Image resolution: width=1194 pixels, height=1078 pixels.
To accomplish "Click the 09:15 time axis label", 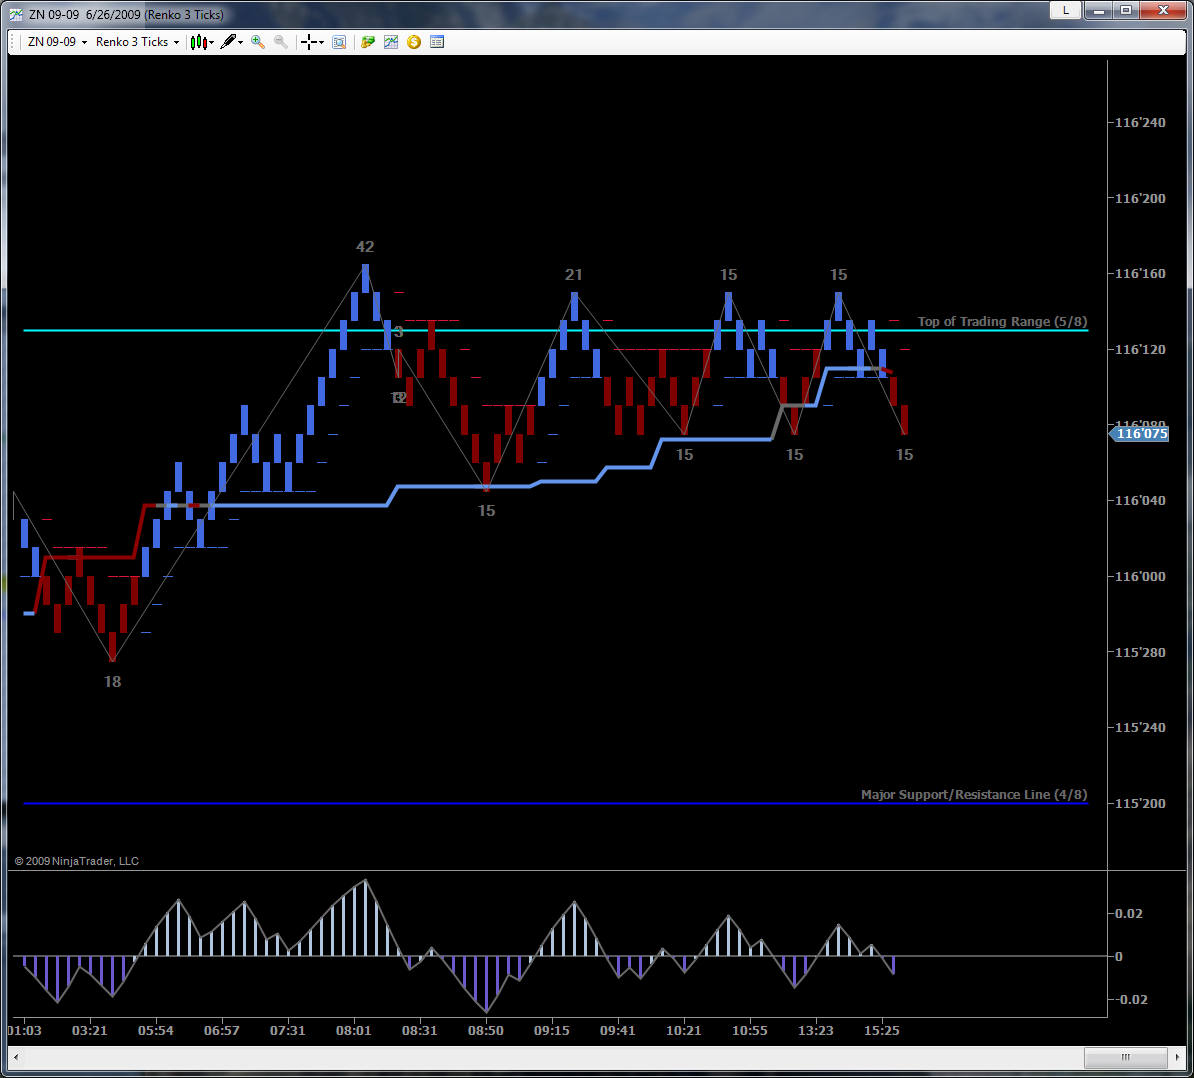I will 552,1031.
